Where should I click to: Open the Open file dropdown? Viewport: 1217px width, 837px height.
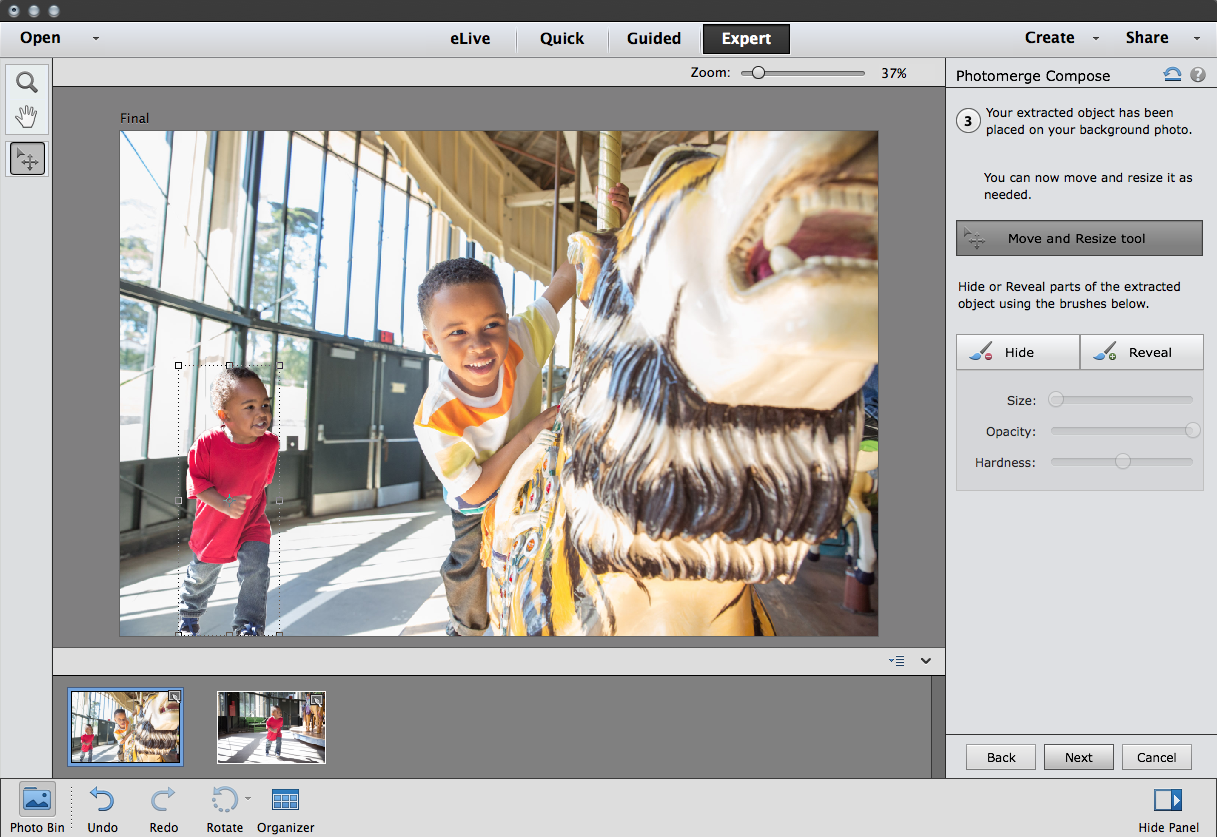pyautogui.click(x=95, y=38)
